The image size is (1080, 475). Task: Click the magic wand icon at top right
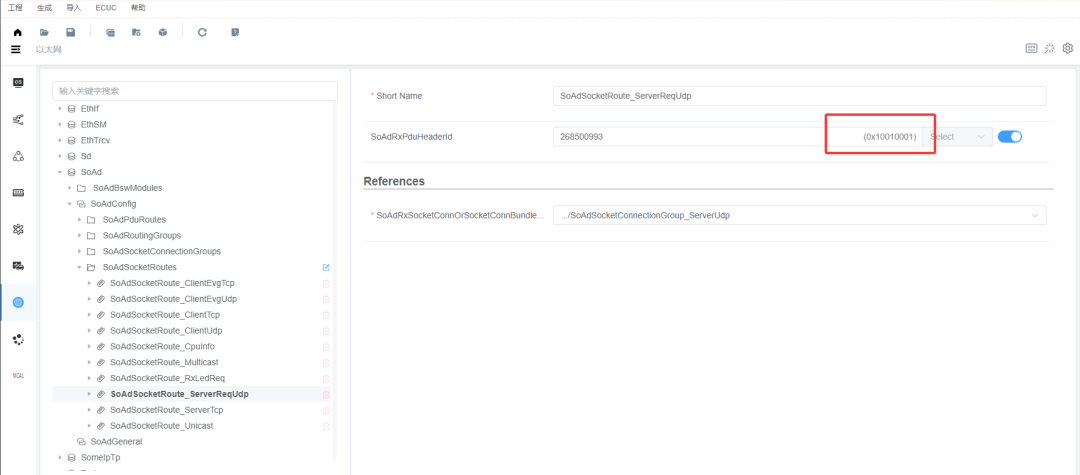pos(1050,48)
